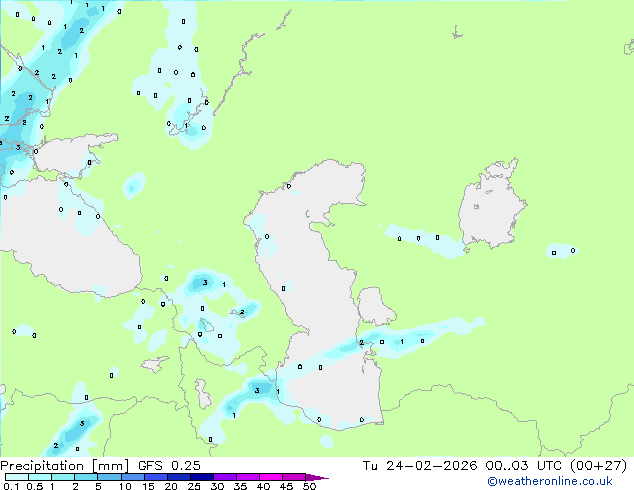Click the 1–2 mm legend color box
This screenshot has height=490, width=634.
[x=63, y=477]
